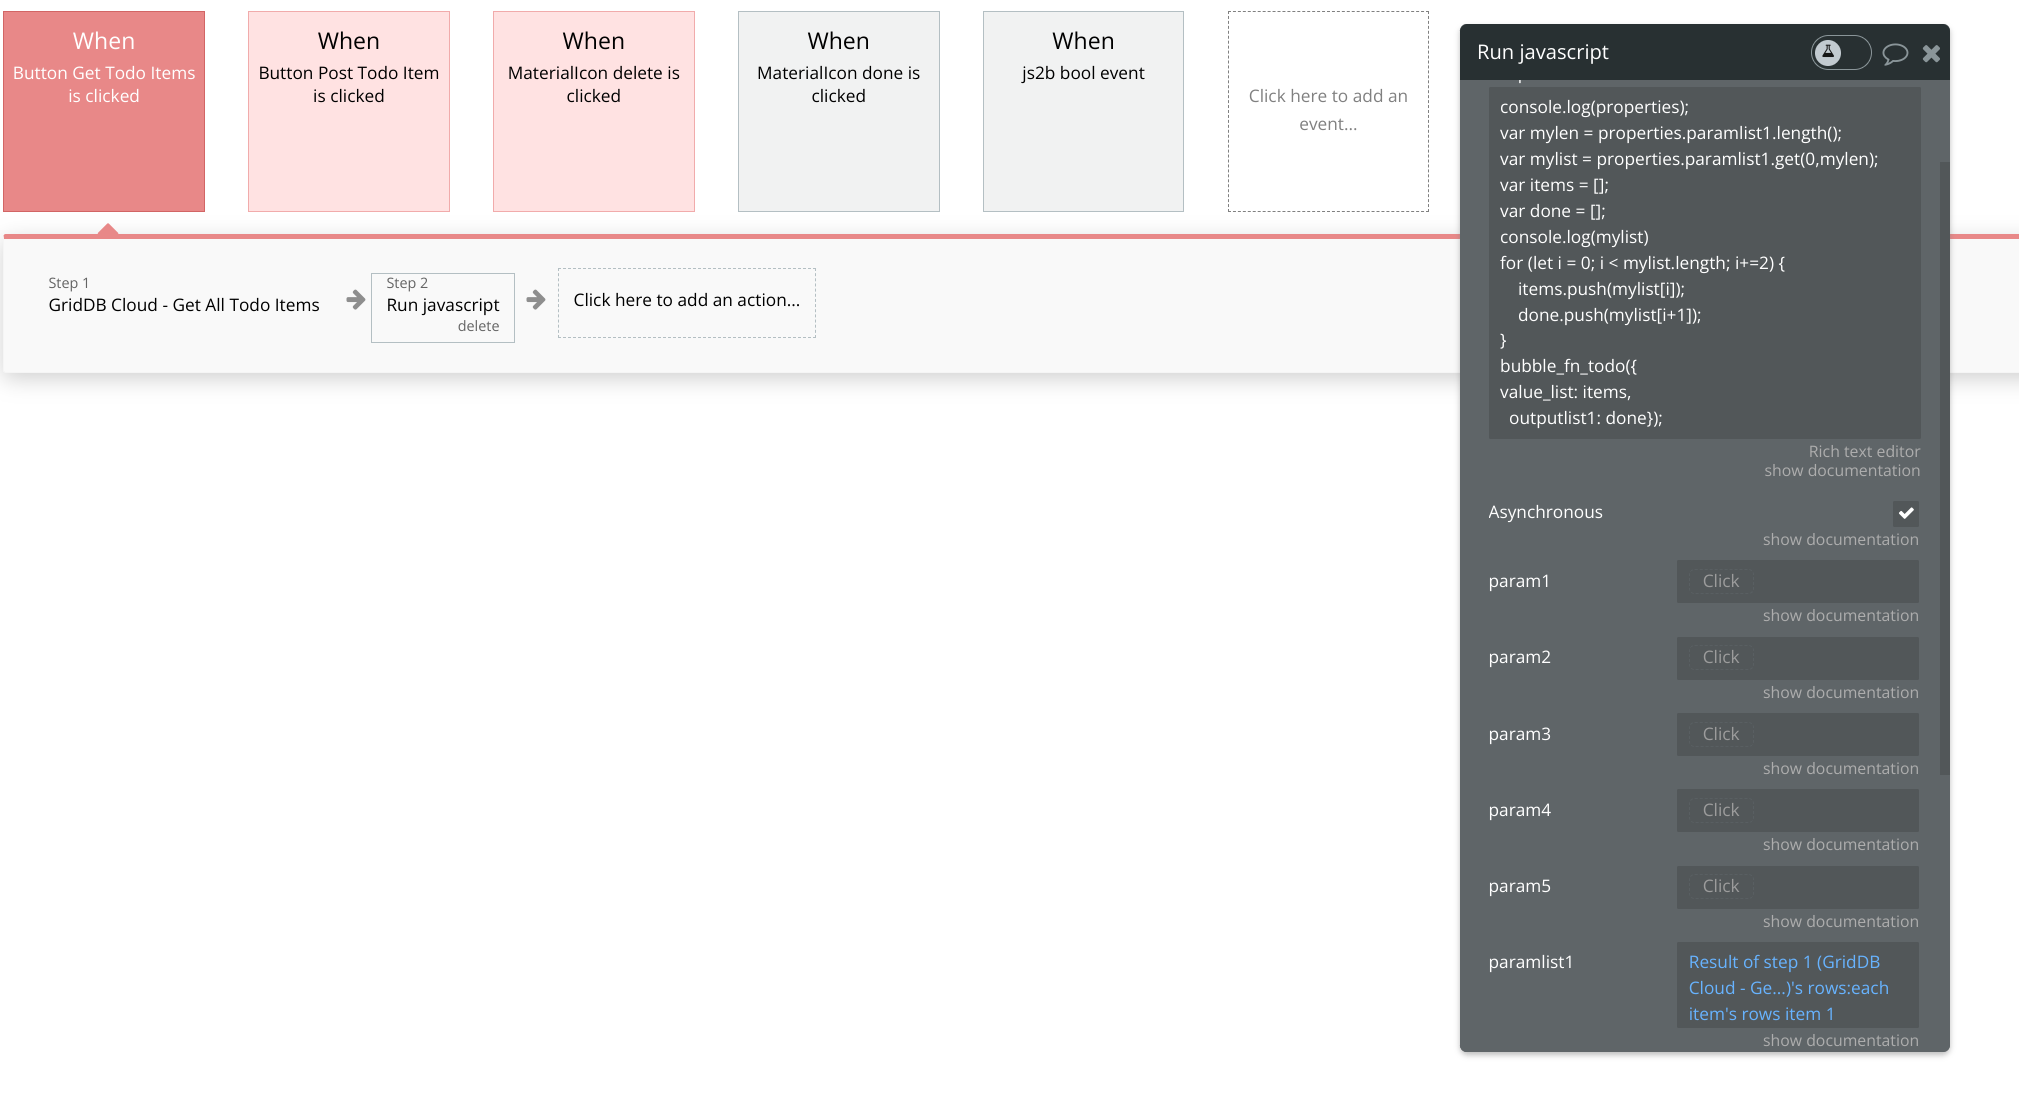The height and width of the screenshot is (1093, 2019).
Task: Open MaterialIcon done is clicked event
Action: pos(838,111)
